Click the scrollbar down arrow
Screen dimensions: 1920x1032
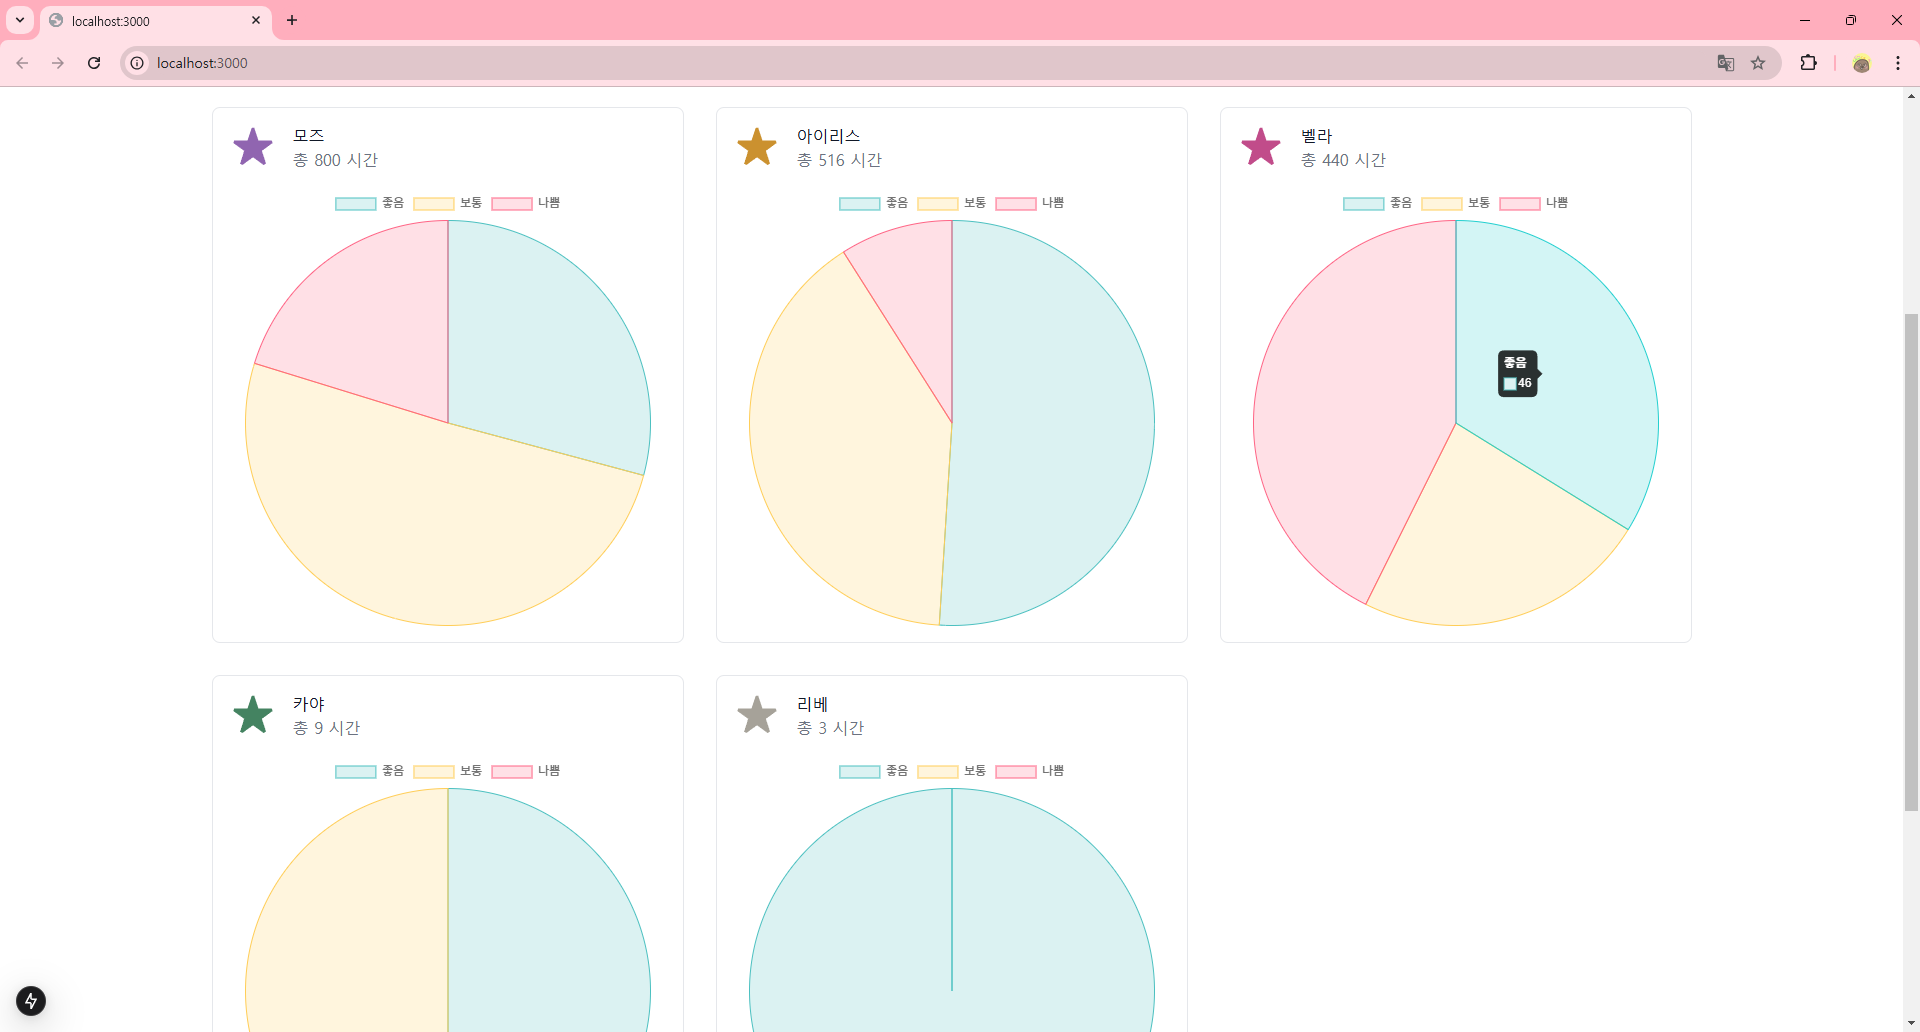[1911, 1023]
